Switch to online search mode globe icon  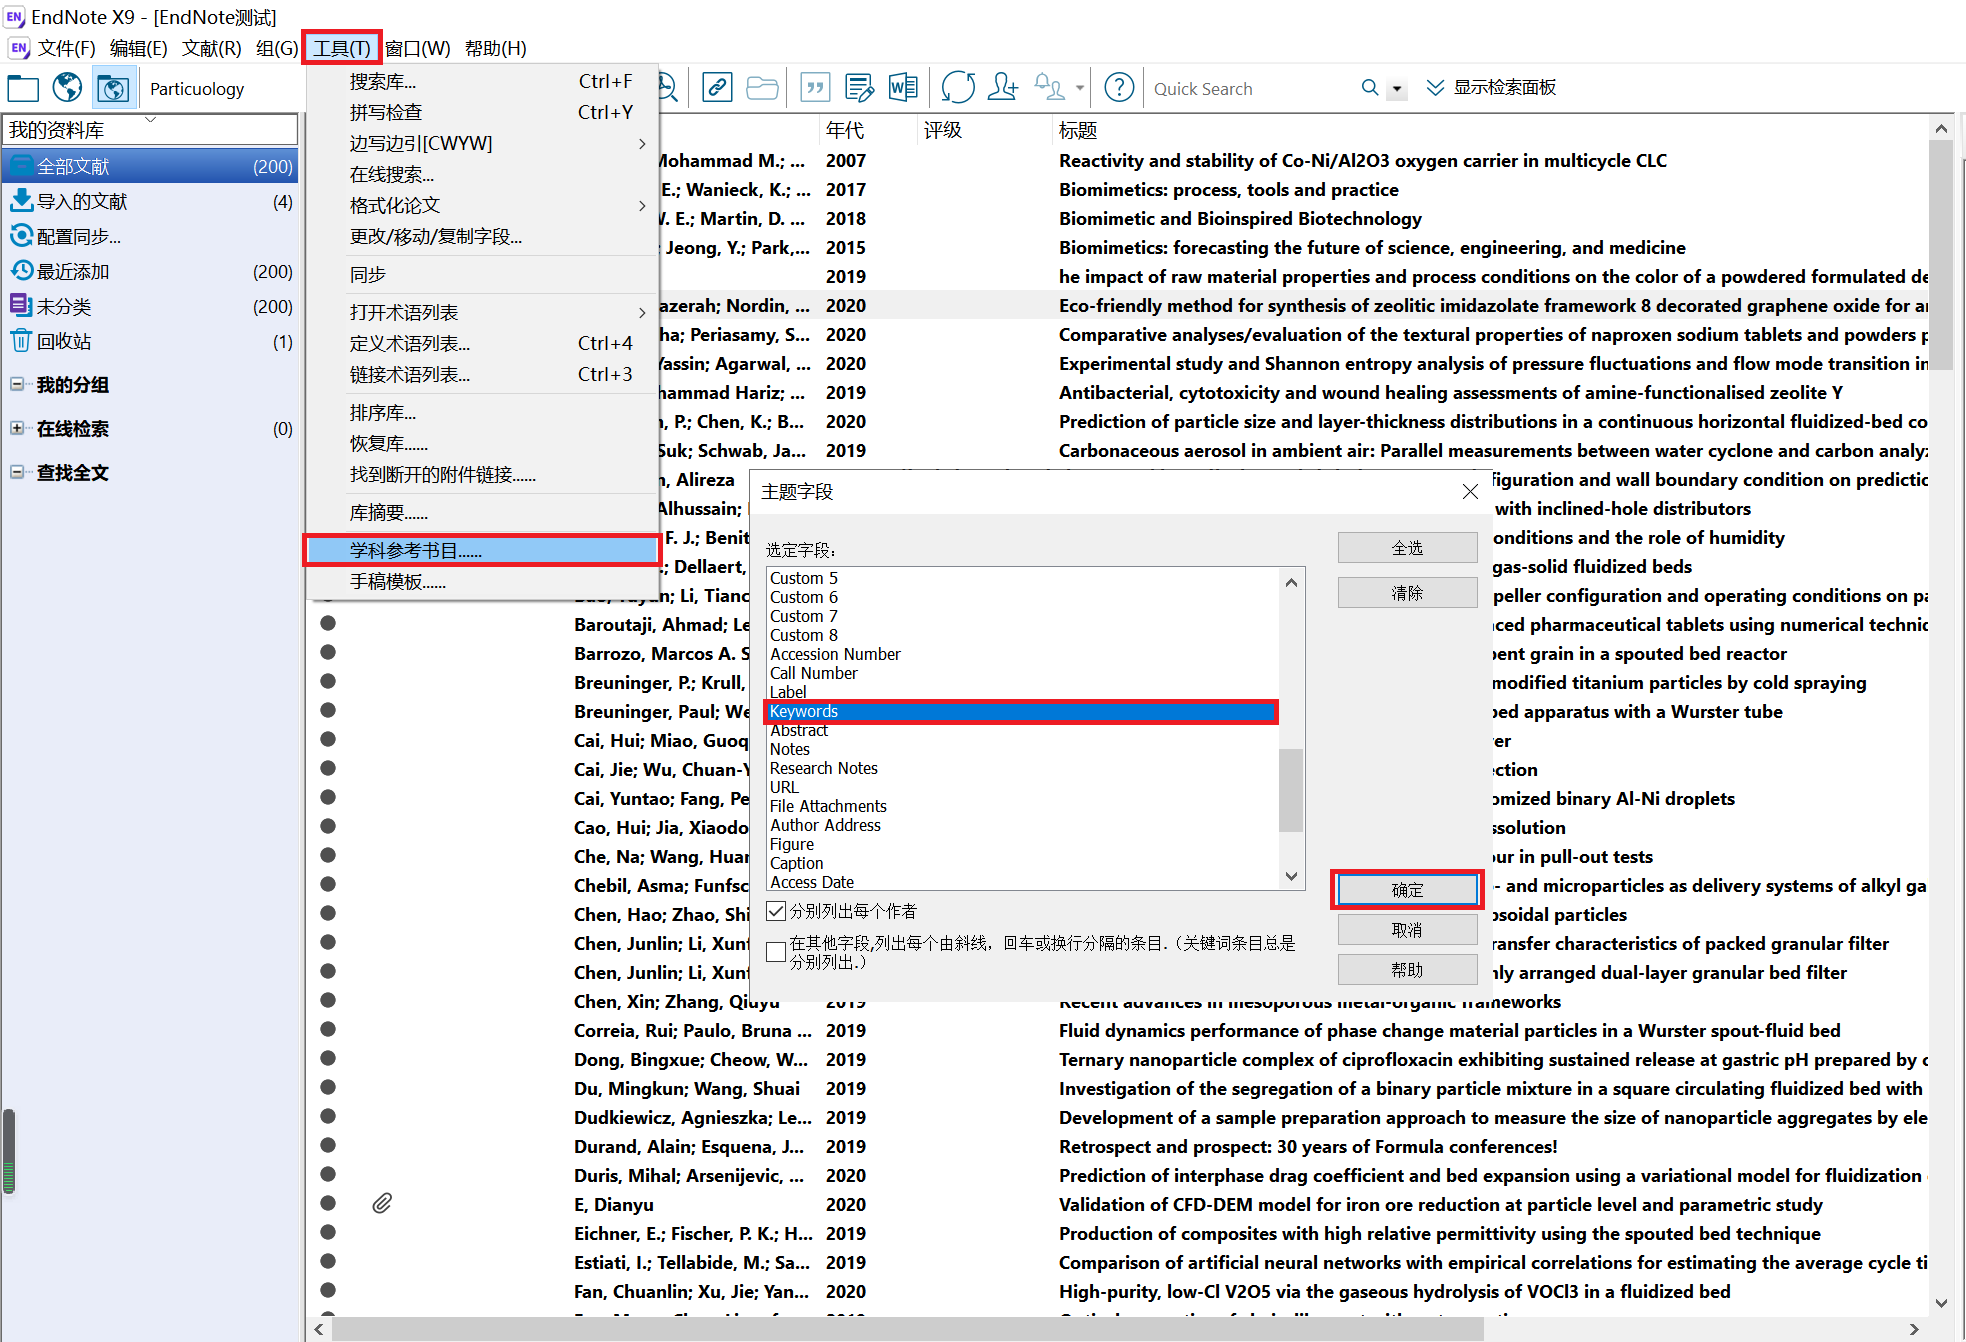pyautogui.click(x=67, y=88)
